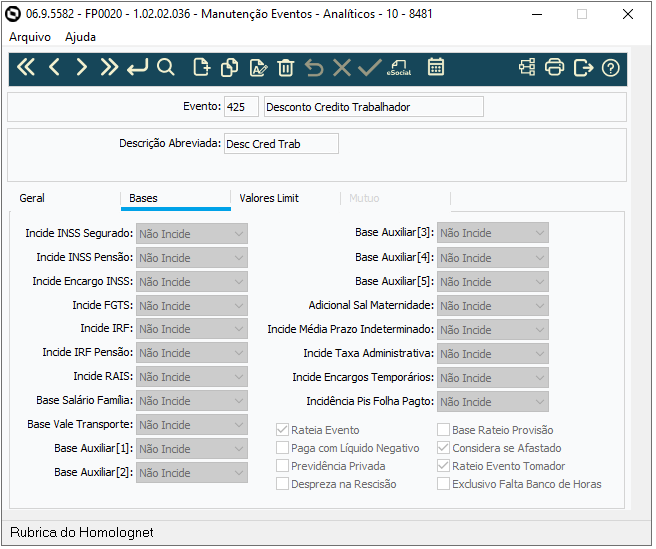Screen dimensions: 656x549
Task: Select the Bases tab
Action: pos(176,199)
